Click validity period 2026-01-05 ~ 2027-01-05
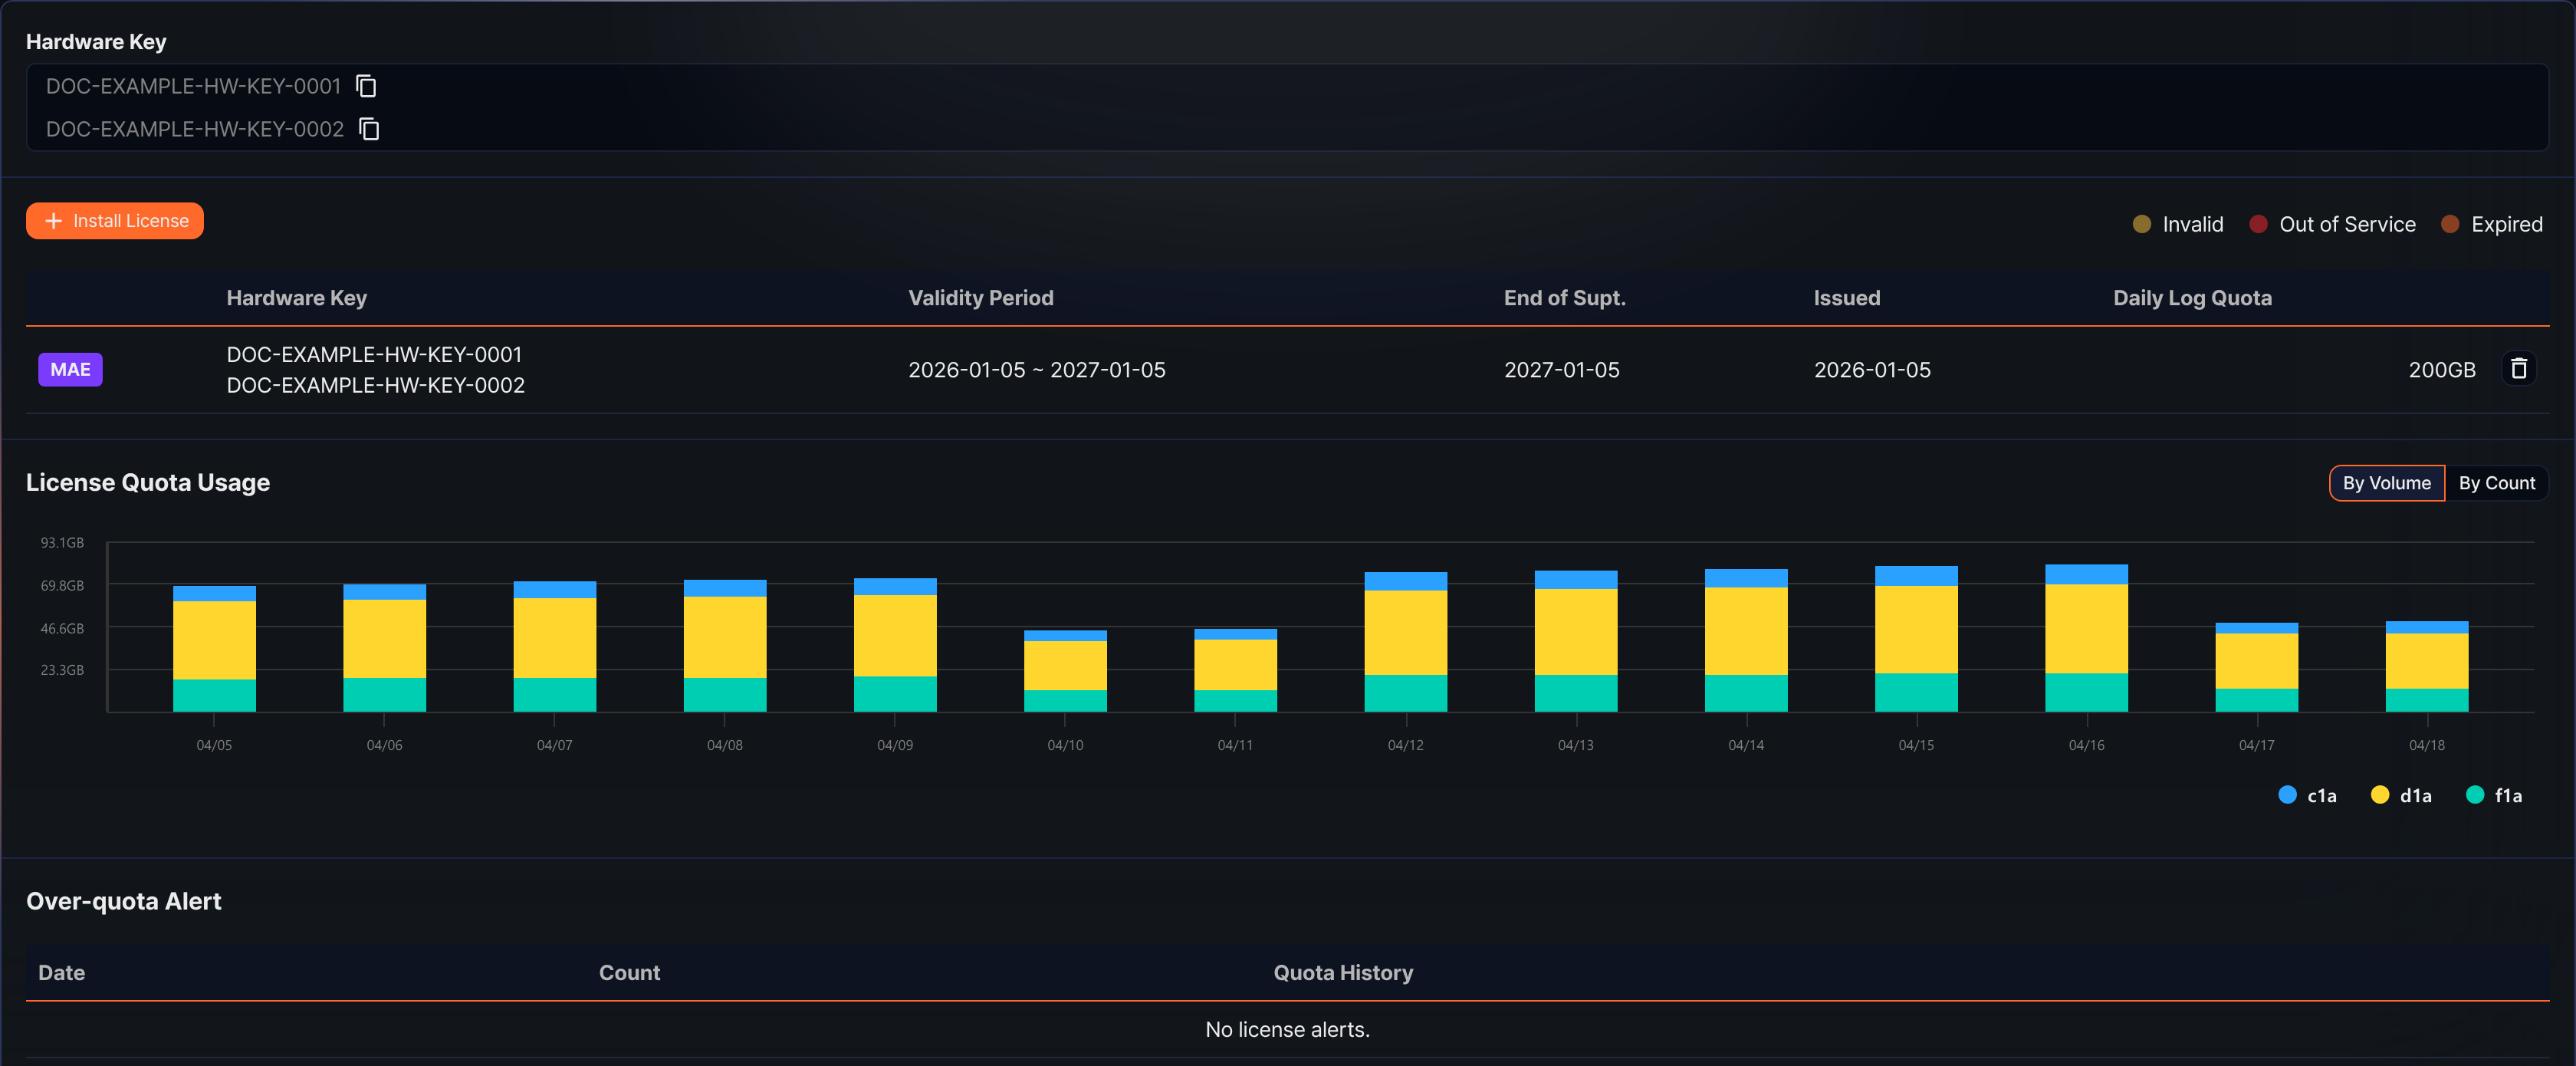The image size is (2576, 1066). pos(1036,370)
